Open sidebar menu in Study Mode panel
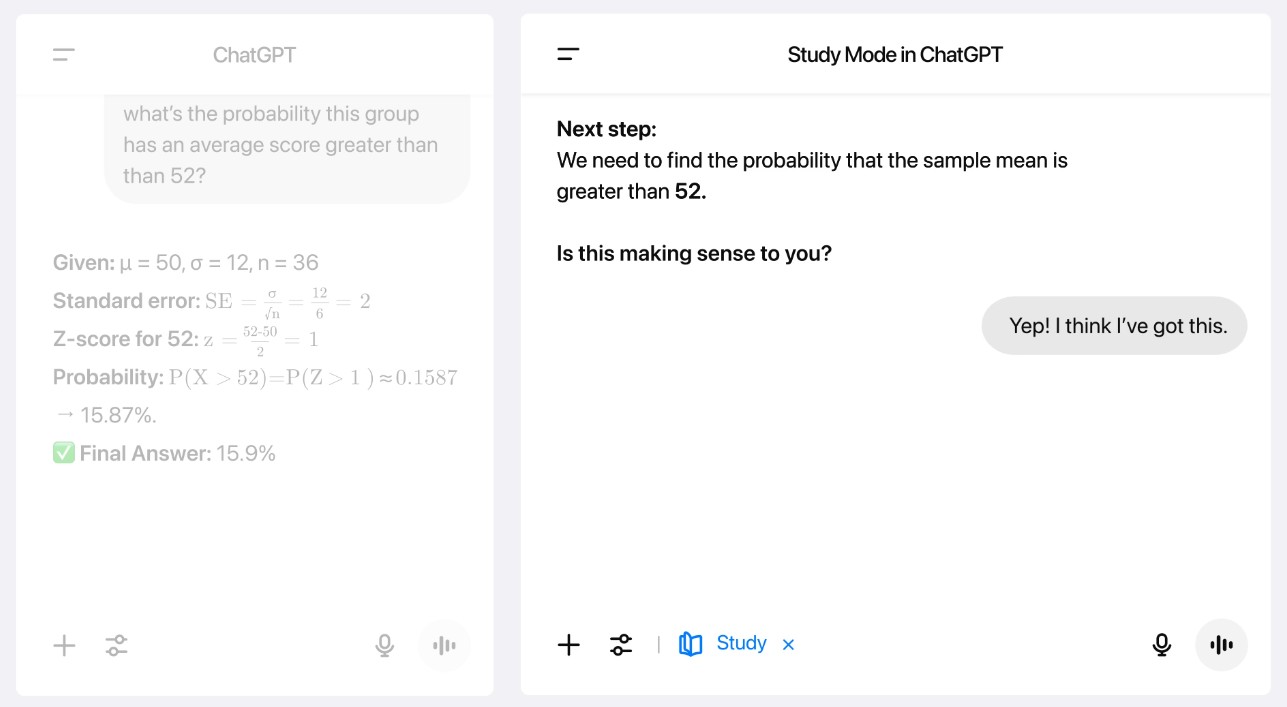This screenshot has height=707, width=1287. pos(568,55)
